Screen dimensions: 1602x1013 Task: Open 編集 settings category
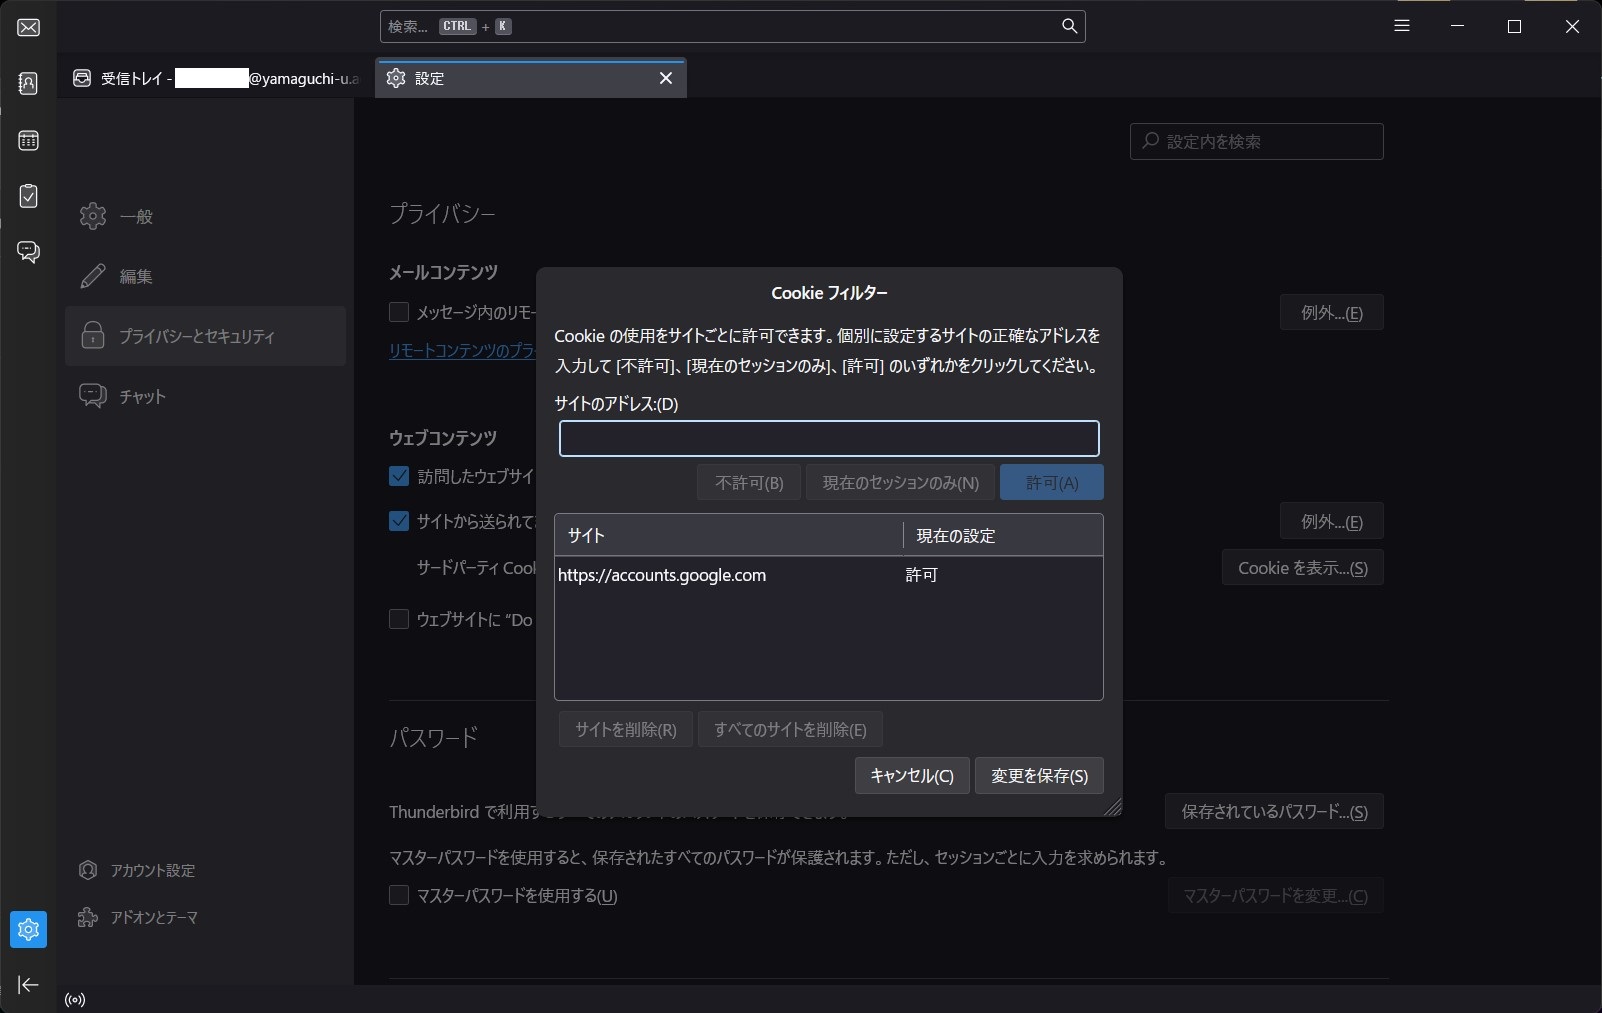[x=205, y=276]
